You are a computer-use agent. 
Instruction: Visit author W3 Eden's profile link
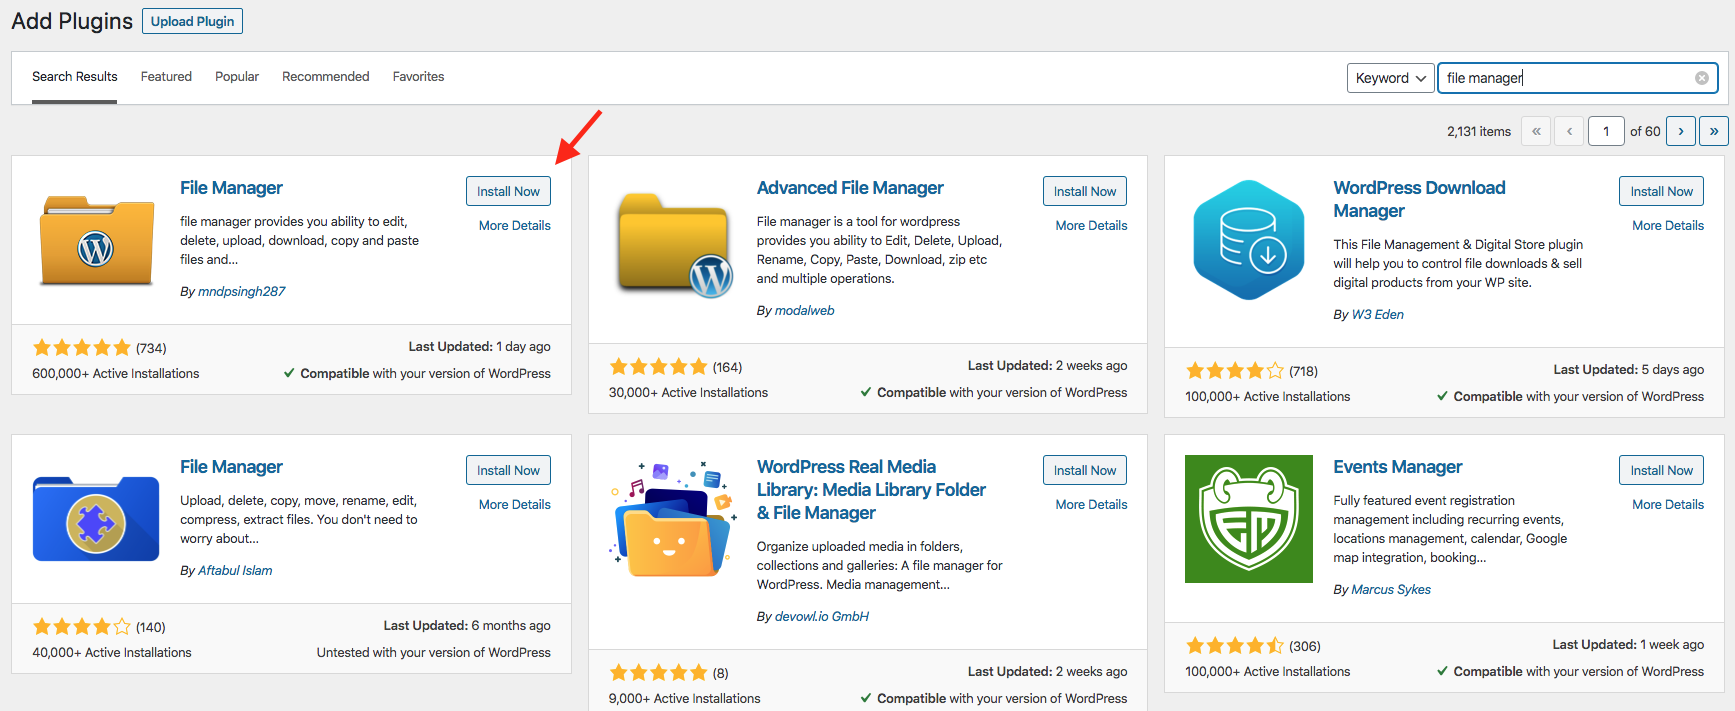point(1378,314)
